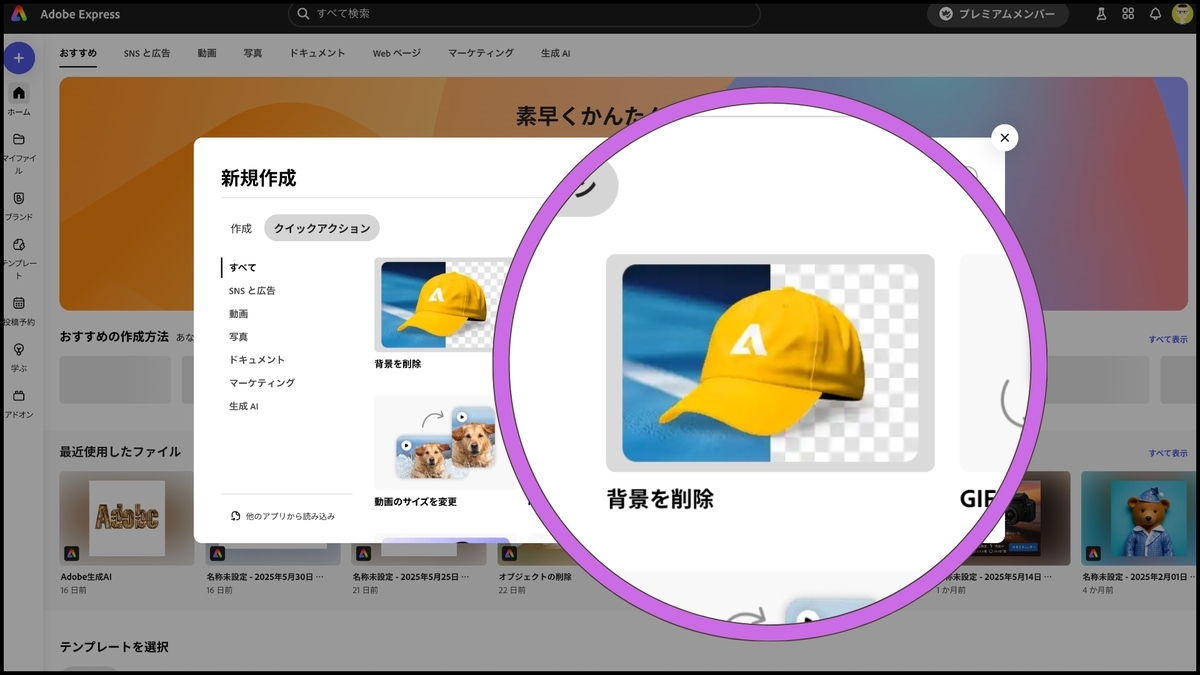Open 学ぶ lightbulb icon in sidebar
Screen dimensions: 1200x675
(x=19, y=349)
